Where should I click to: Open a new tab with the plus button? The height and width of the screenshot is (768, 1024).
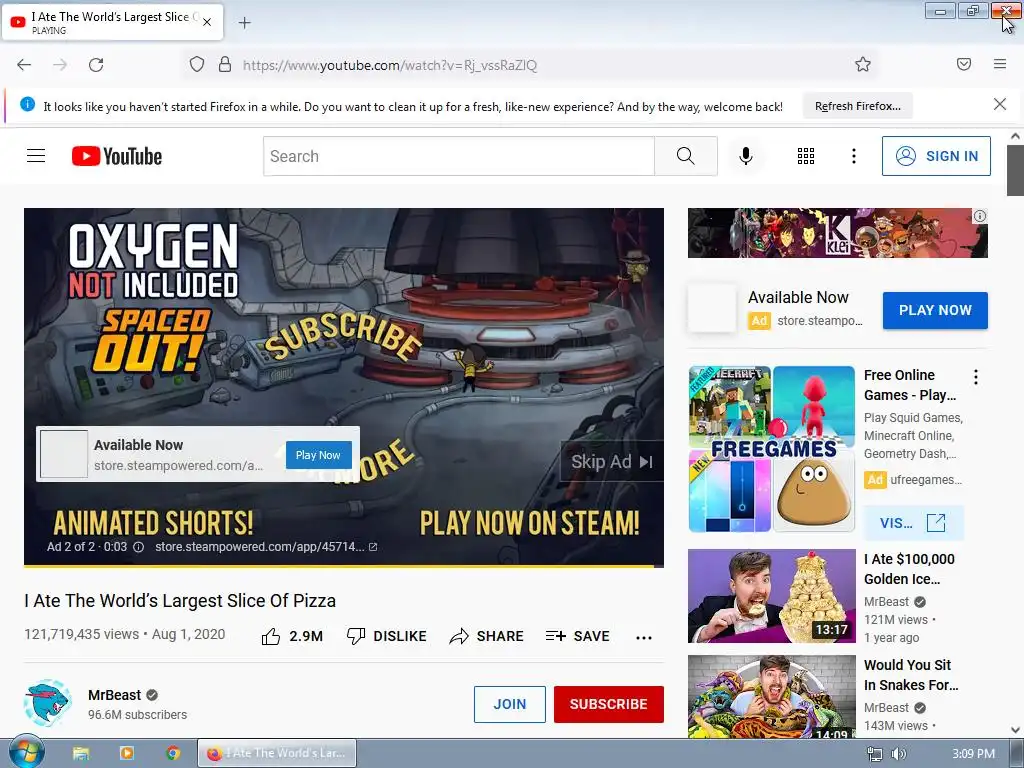click(x=244, y=23)
